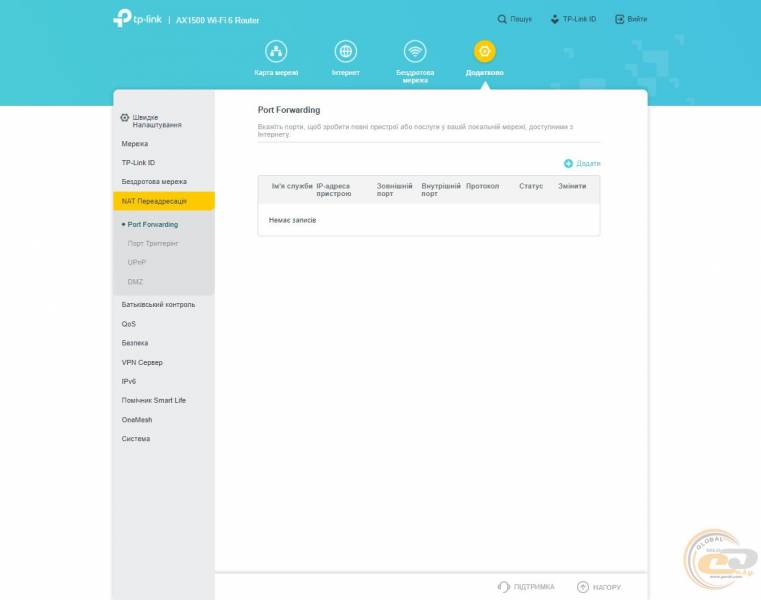Click the Немає записів empty table text
This screenshot has width=761, height=600.
click(292, 220)
